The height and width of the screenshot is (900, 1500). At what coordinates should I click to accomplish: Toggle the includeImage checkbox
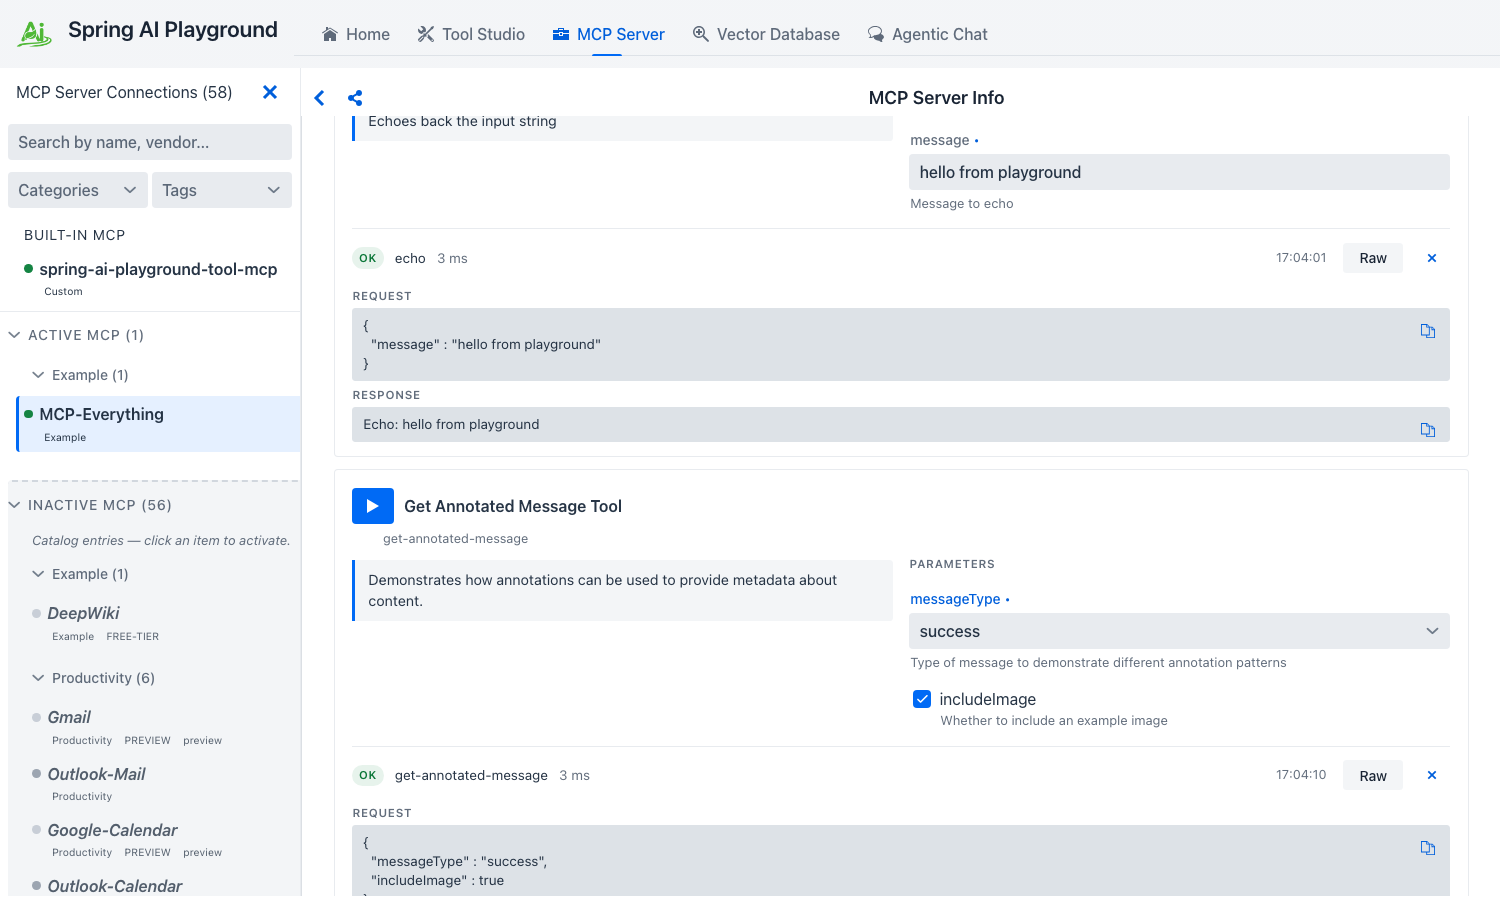(922, 699)
